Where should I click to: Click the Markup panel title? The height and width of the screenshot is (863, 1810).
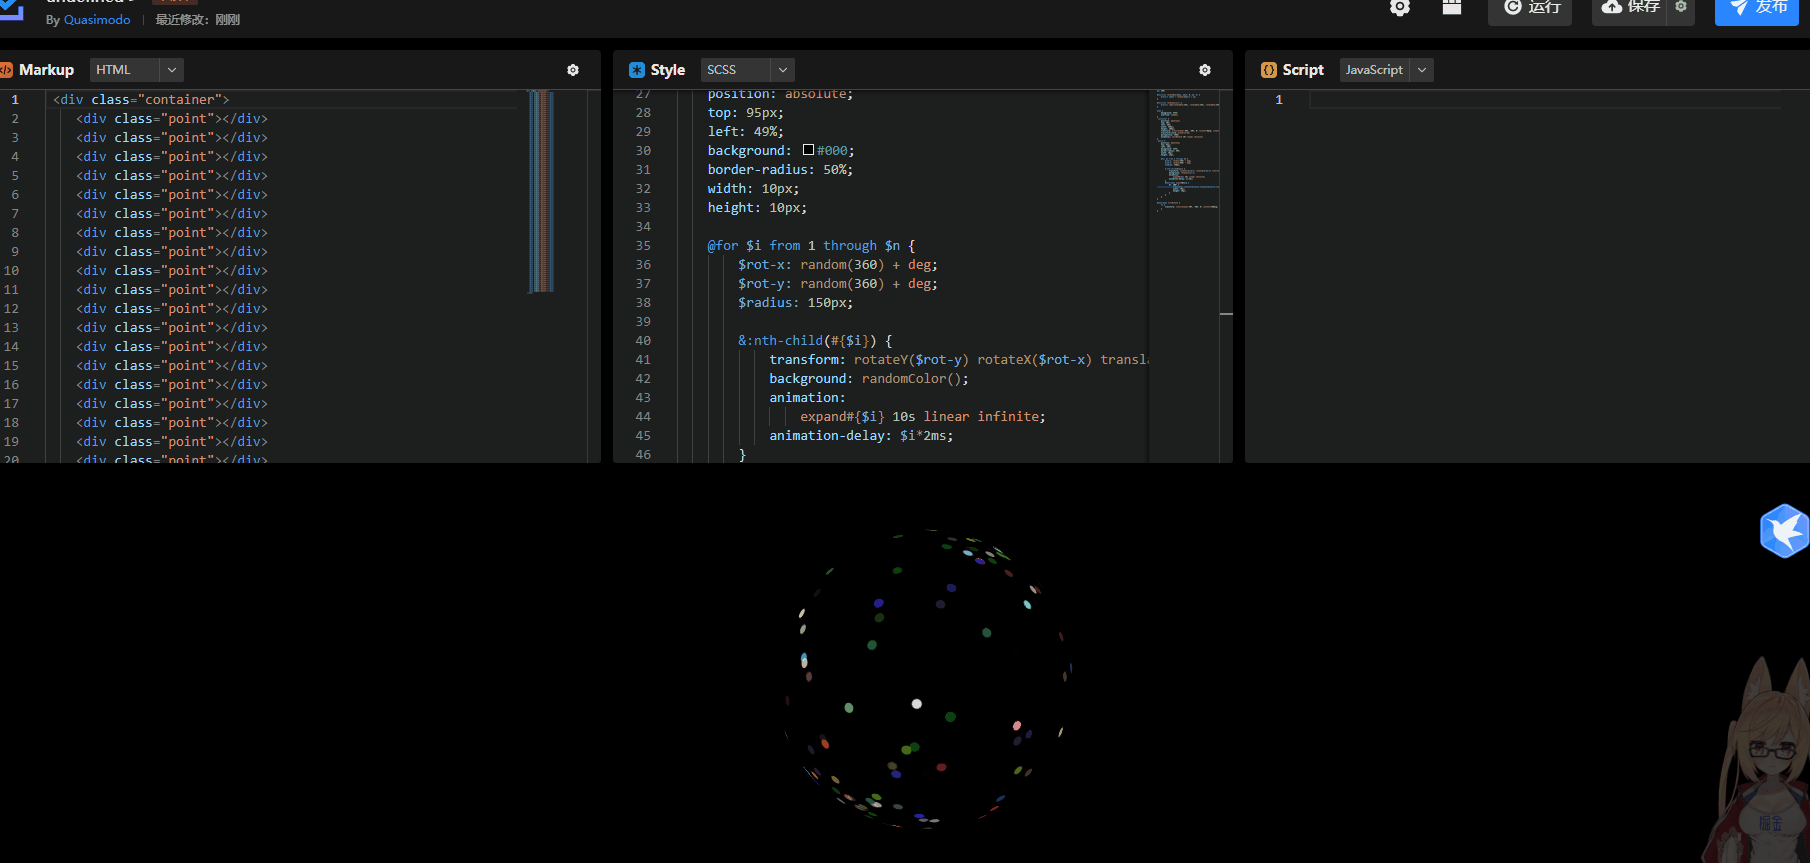click(x=46, y=70)
